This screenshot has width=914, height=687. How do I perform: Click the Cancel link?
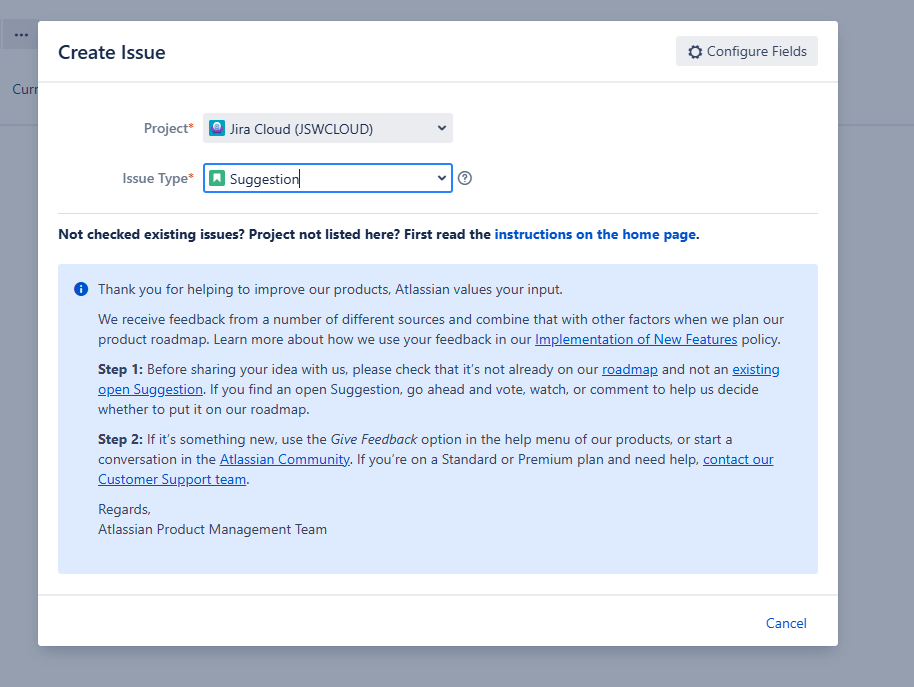pos(786,623)
